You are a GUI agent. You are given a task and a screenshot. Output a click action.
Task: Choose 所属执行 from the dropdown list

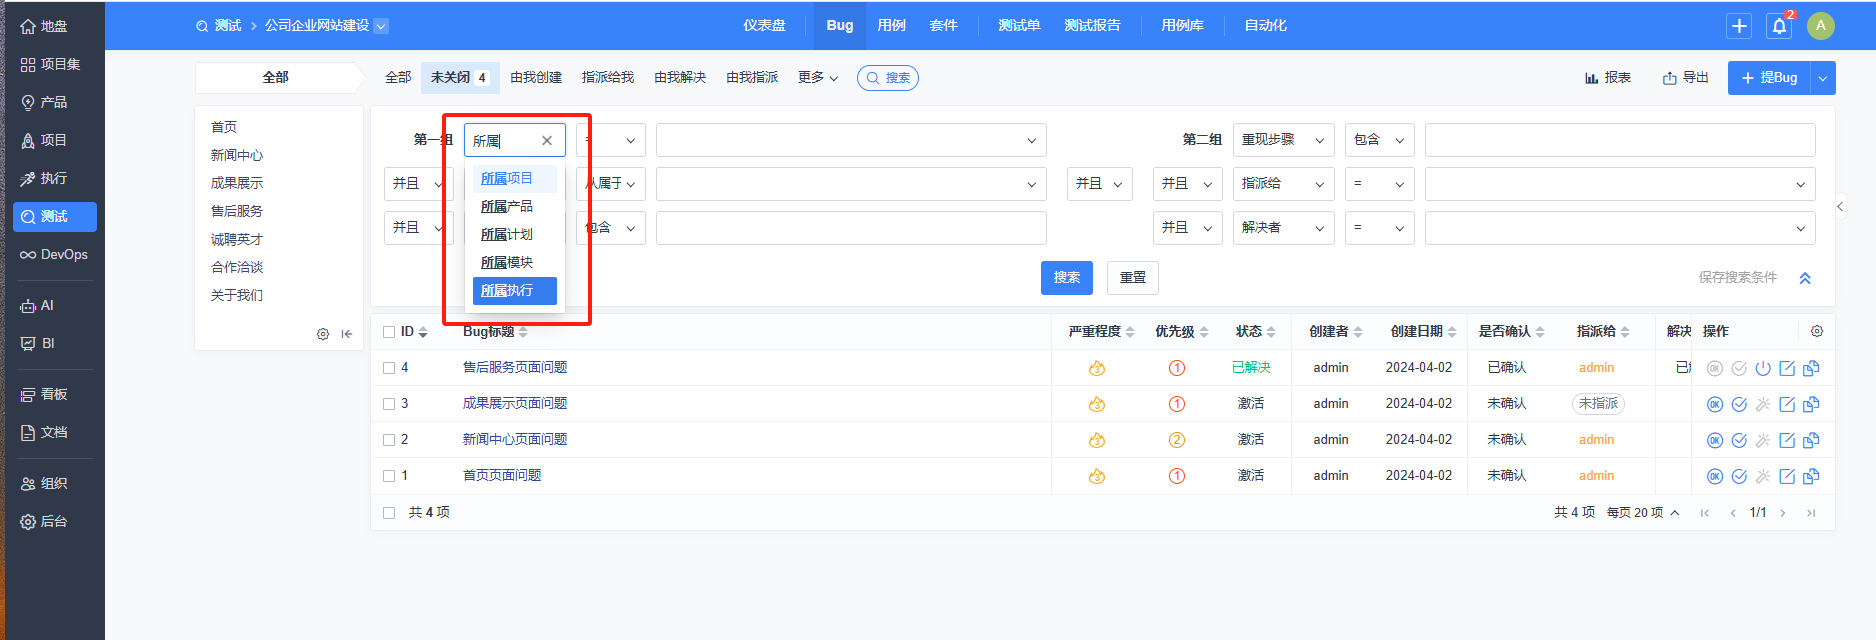tap(514, 291)
